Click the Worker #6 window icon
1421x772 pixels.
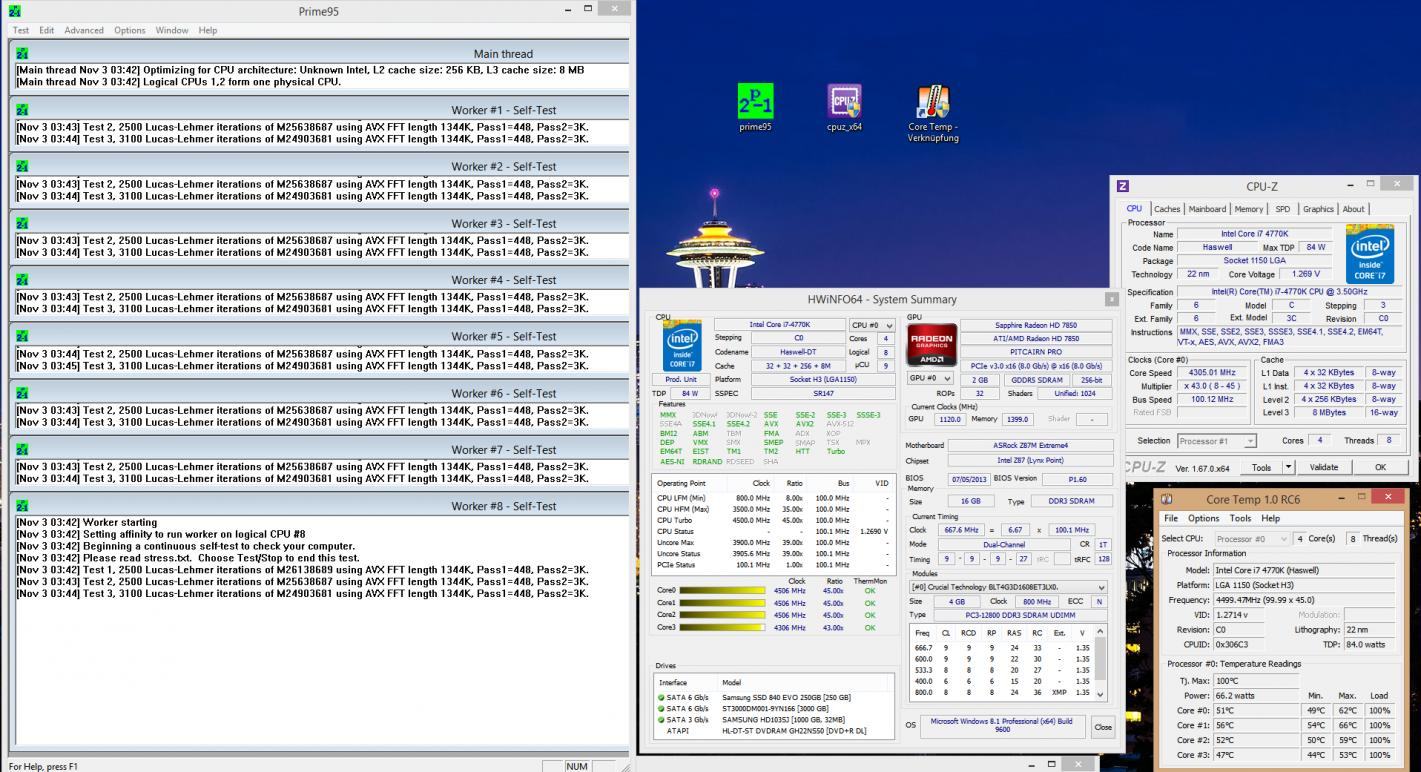22,393
